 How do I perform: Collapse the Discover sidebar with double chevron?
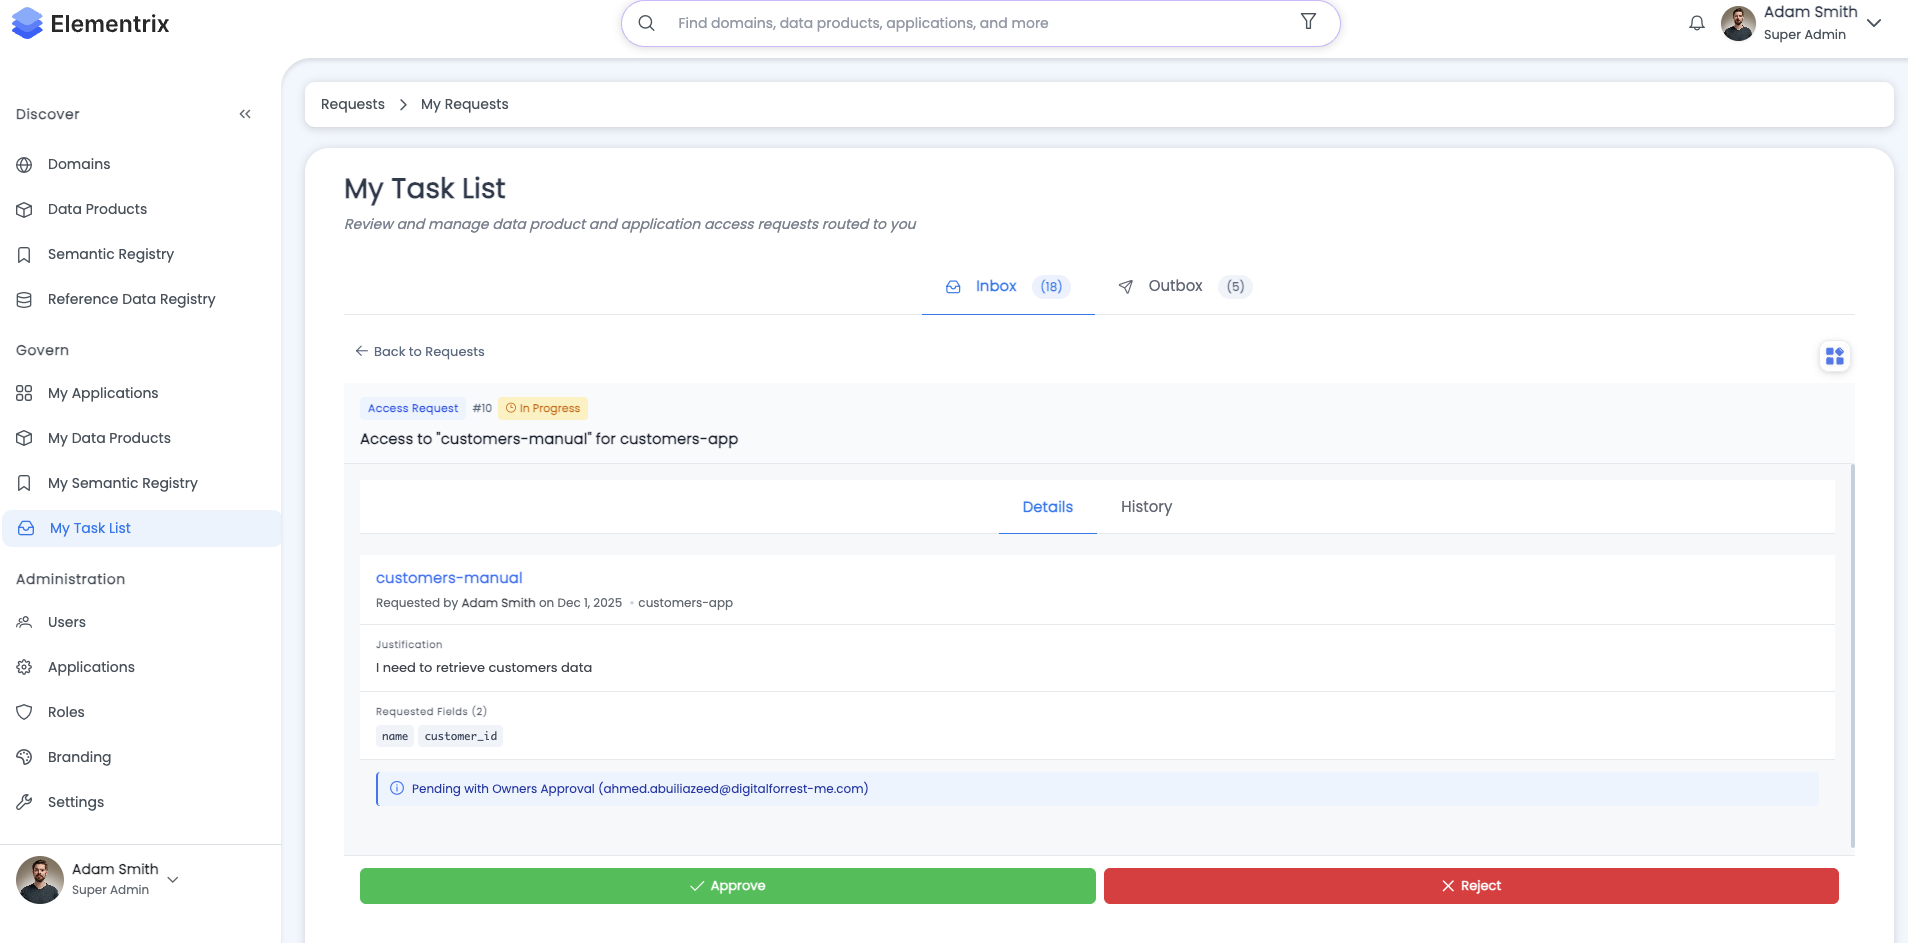click(x=245, y=113)
